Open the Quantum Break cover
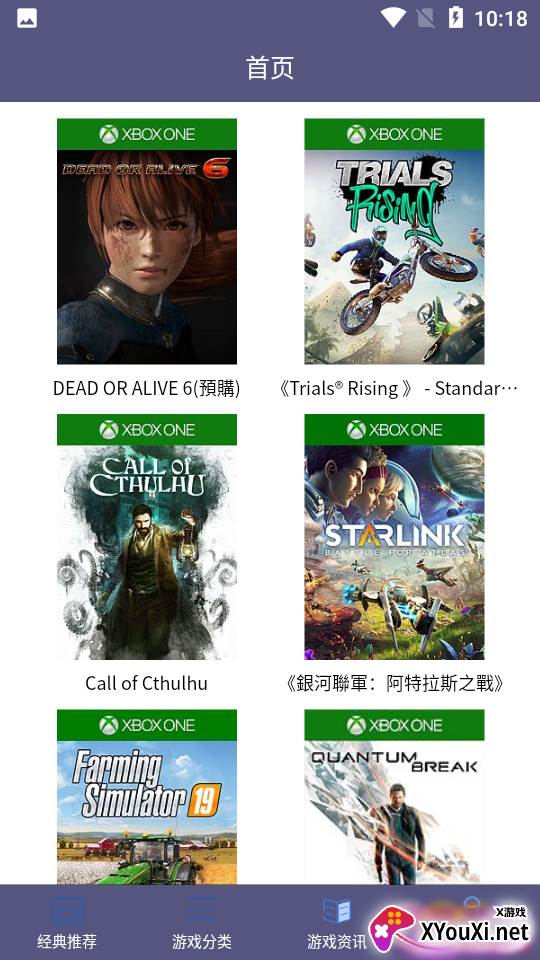This screenshot has width=540, height=960. point(394,797)
